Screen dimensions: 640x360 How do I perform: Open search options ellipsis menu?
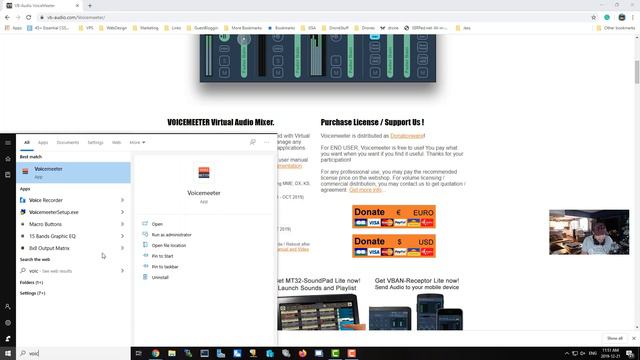[x=267, y=142]
